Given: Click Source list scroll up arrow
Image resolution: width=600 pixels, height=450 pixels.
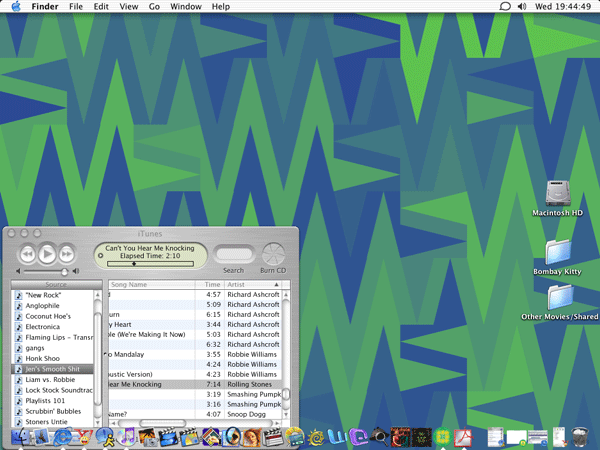Looking at the screenshot, I should point(98,295).
